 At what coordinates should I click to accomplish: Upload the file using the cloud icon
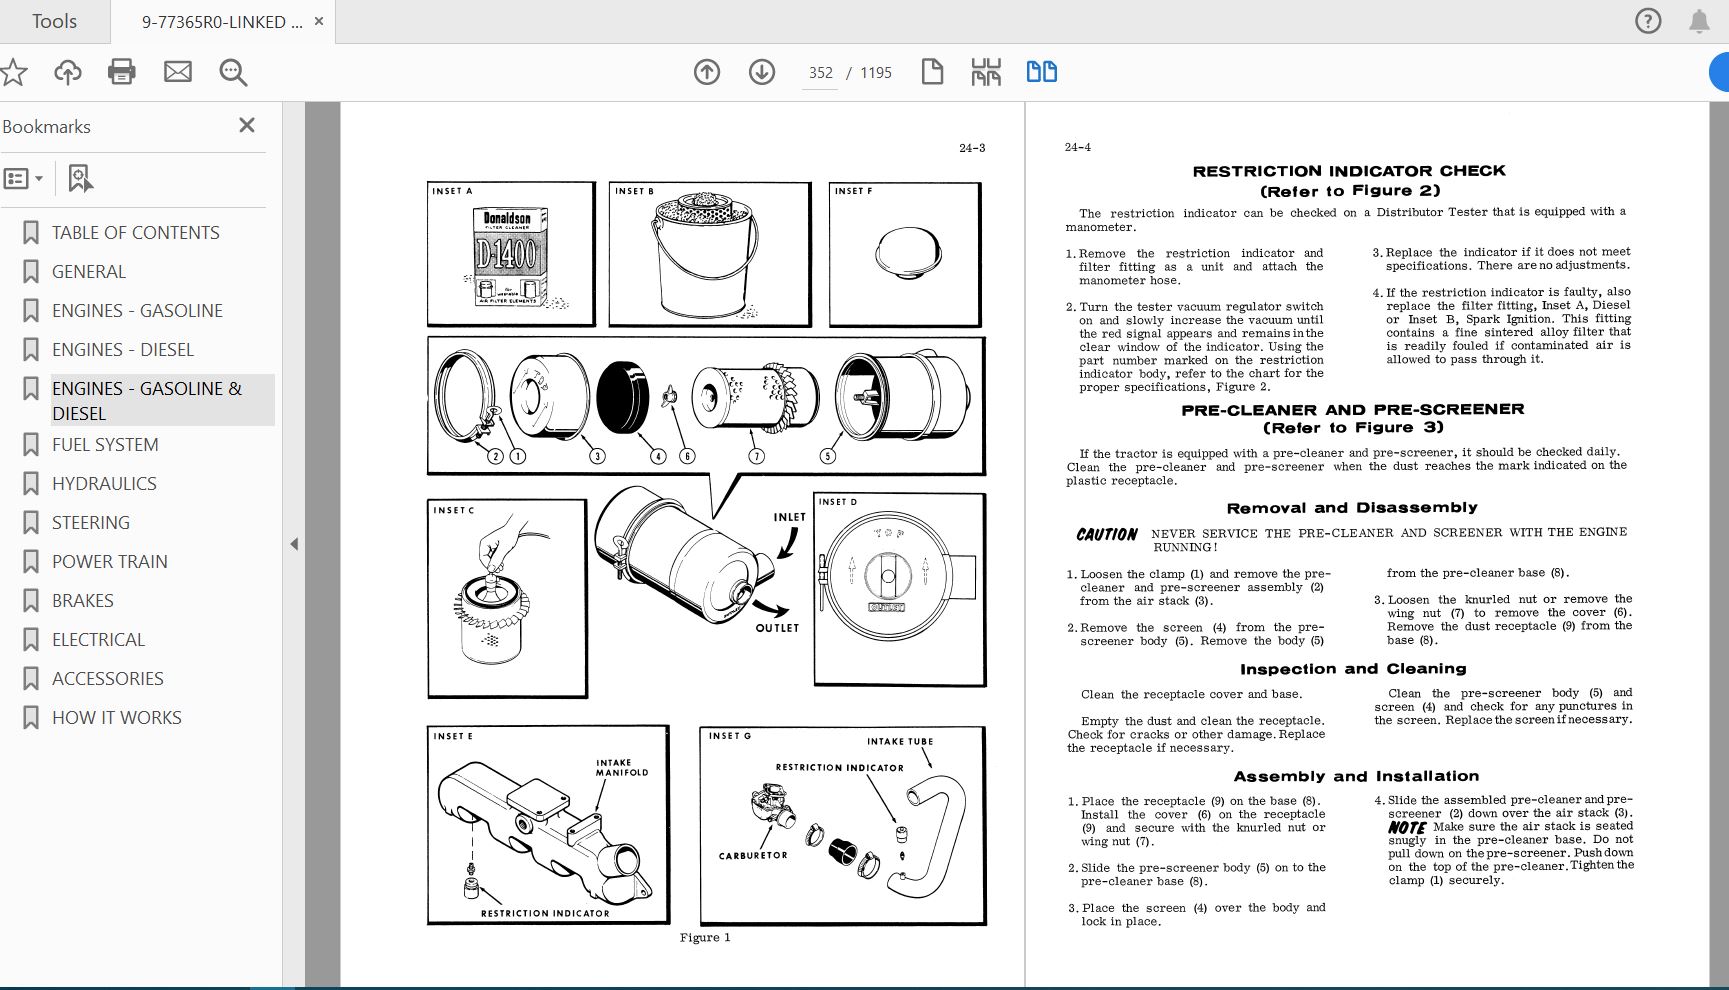(67, 71)
